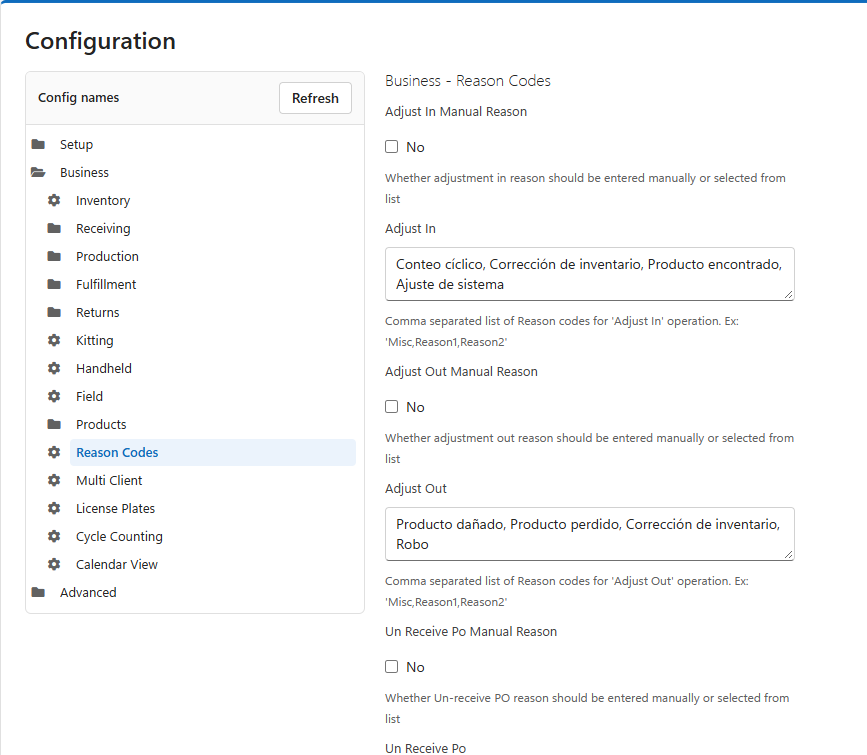Screen dimensions: 867x755
Task: Click the Adjust In textarea resize handle
Action: tap(788, 295)
